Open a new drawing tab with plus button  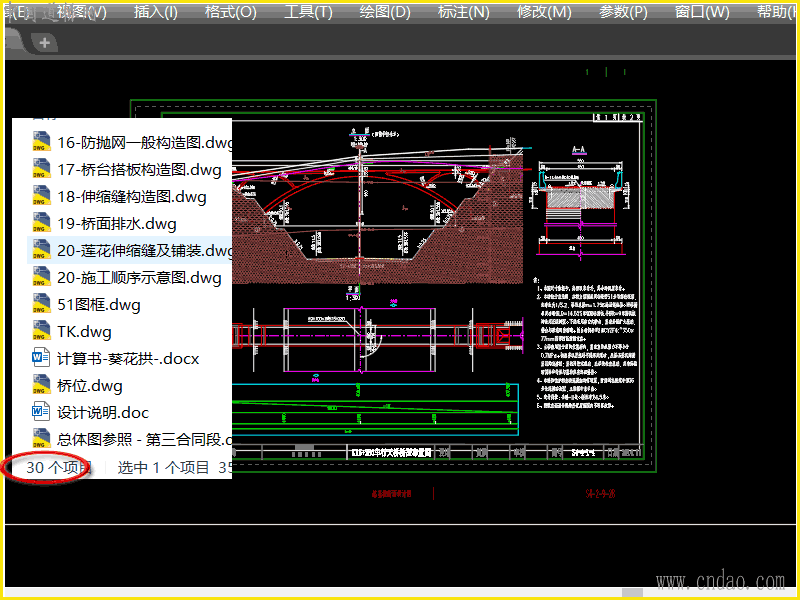(x=44, y=42)
